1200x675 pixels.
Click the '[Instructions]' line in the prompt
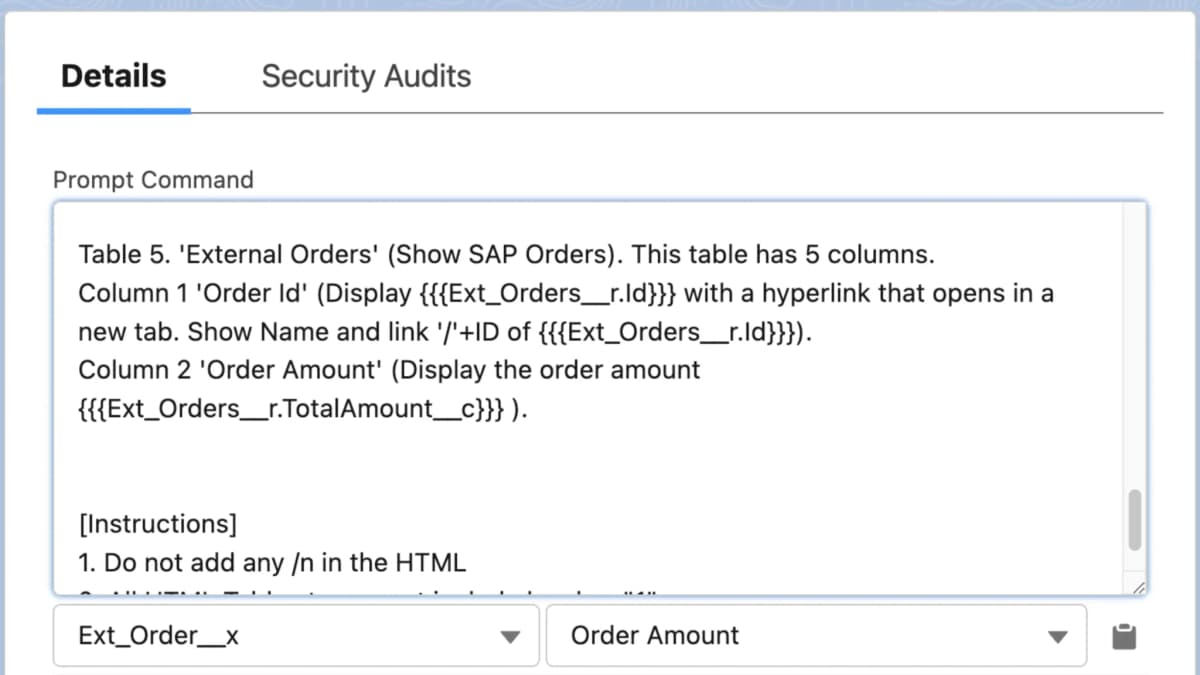click(x=157, y=524)
